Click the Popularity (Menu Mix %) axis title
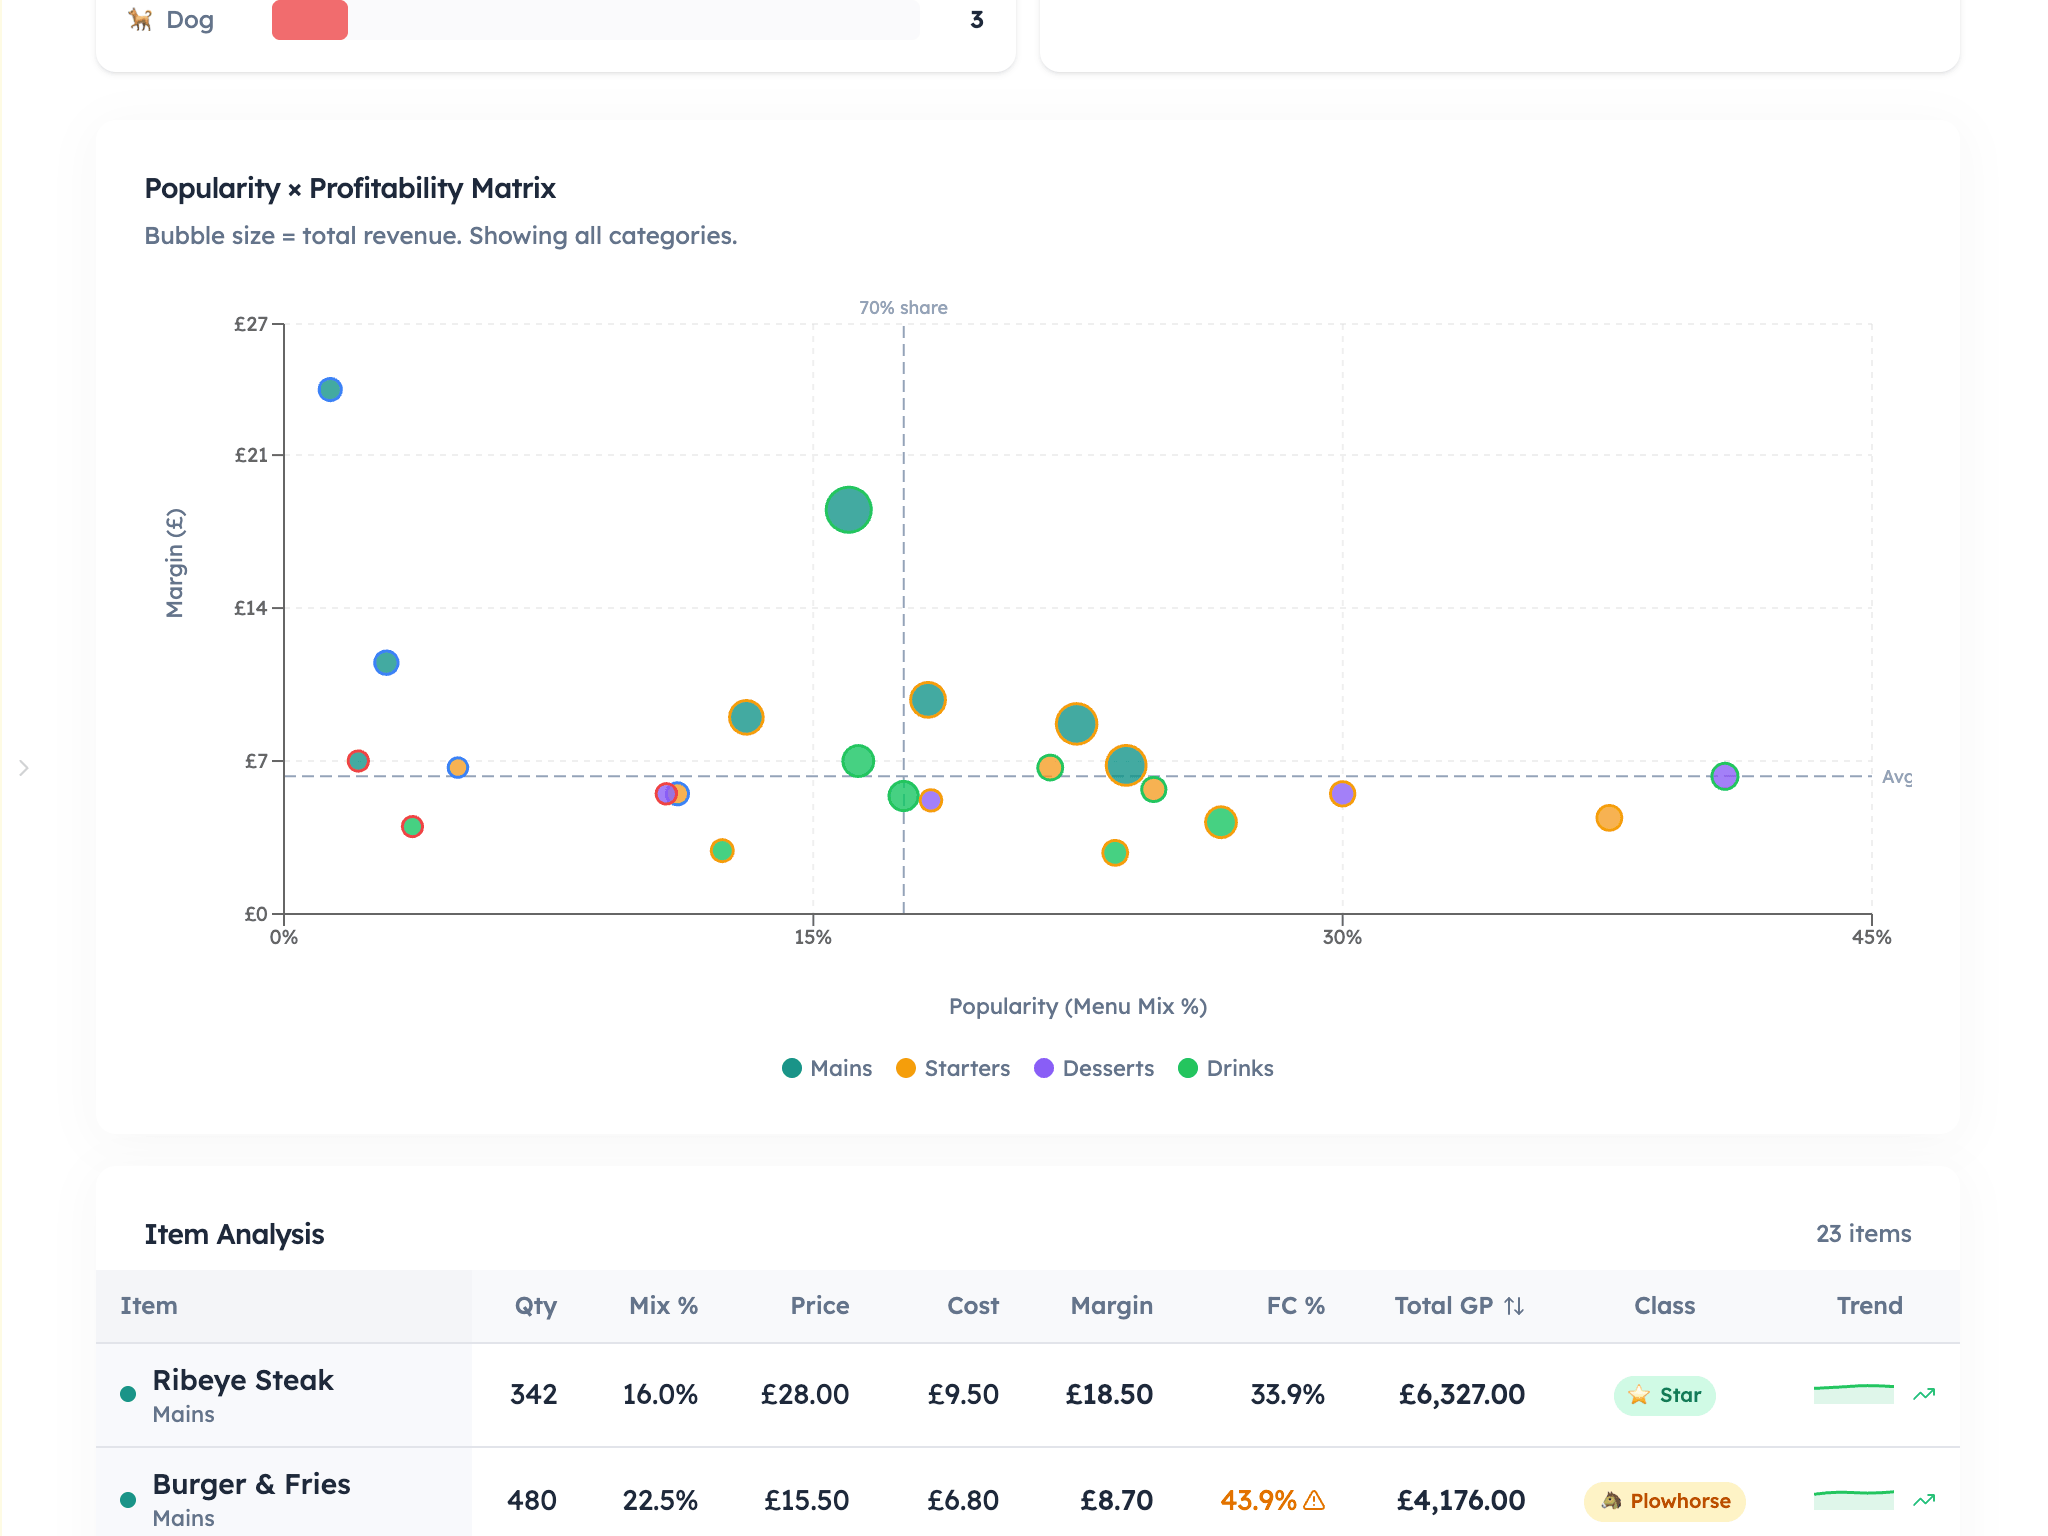The height and width of the screenshot is (1536, 2048). point(1078,1006)
